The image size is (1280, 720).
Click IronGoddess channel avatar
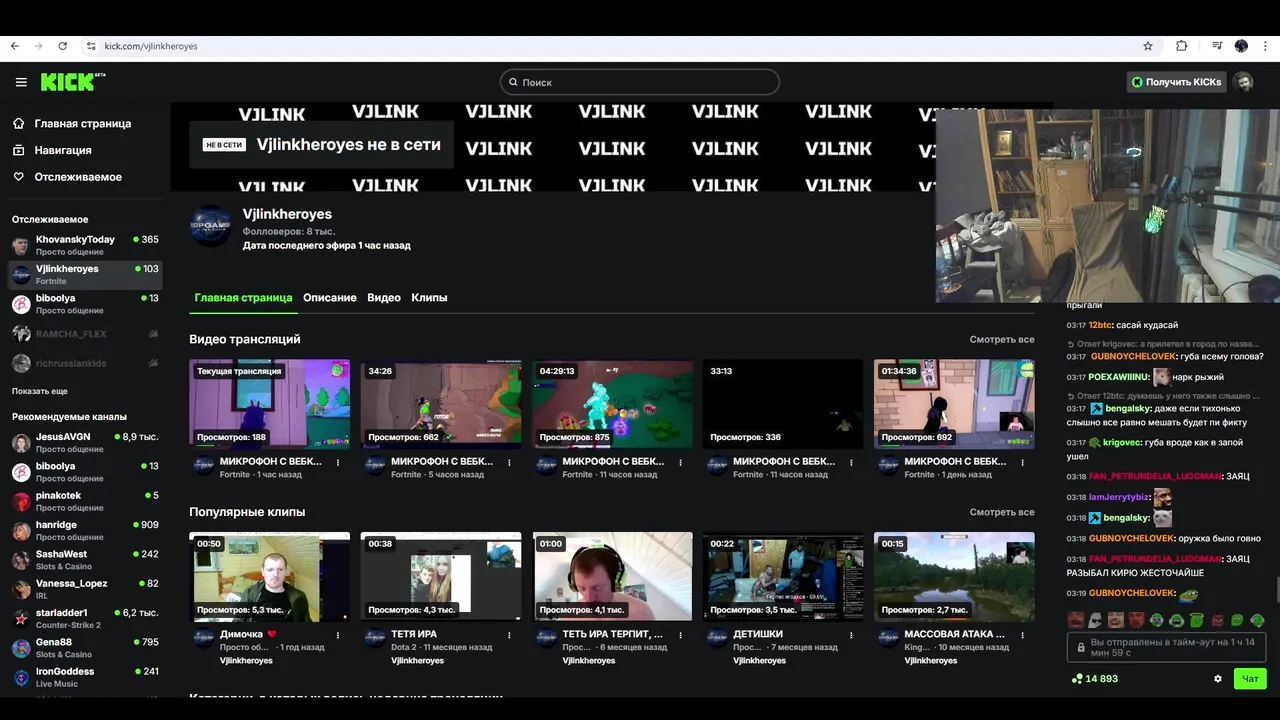coord(21,677)
